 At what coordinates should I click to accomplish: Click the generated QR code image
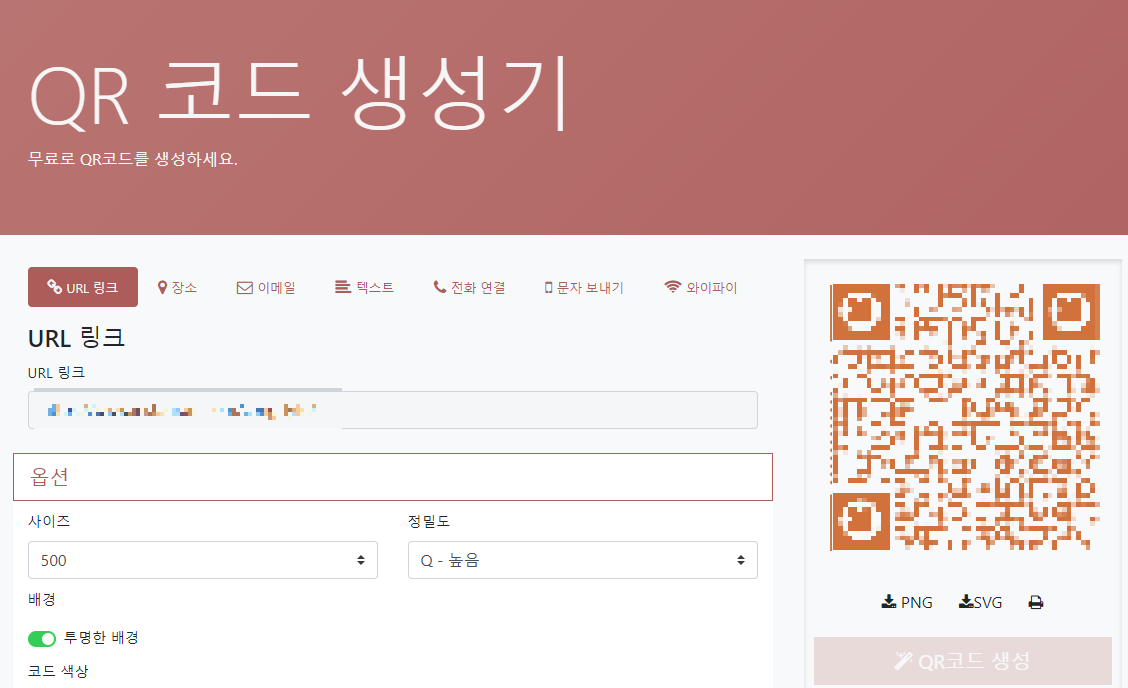[x=965, y=417]
